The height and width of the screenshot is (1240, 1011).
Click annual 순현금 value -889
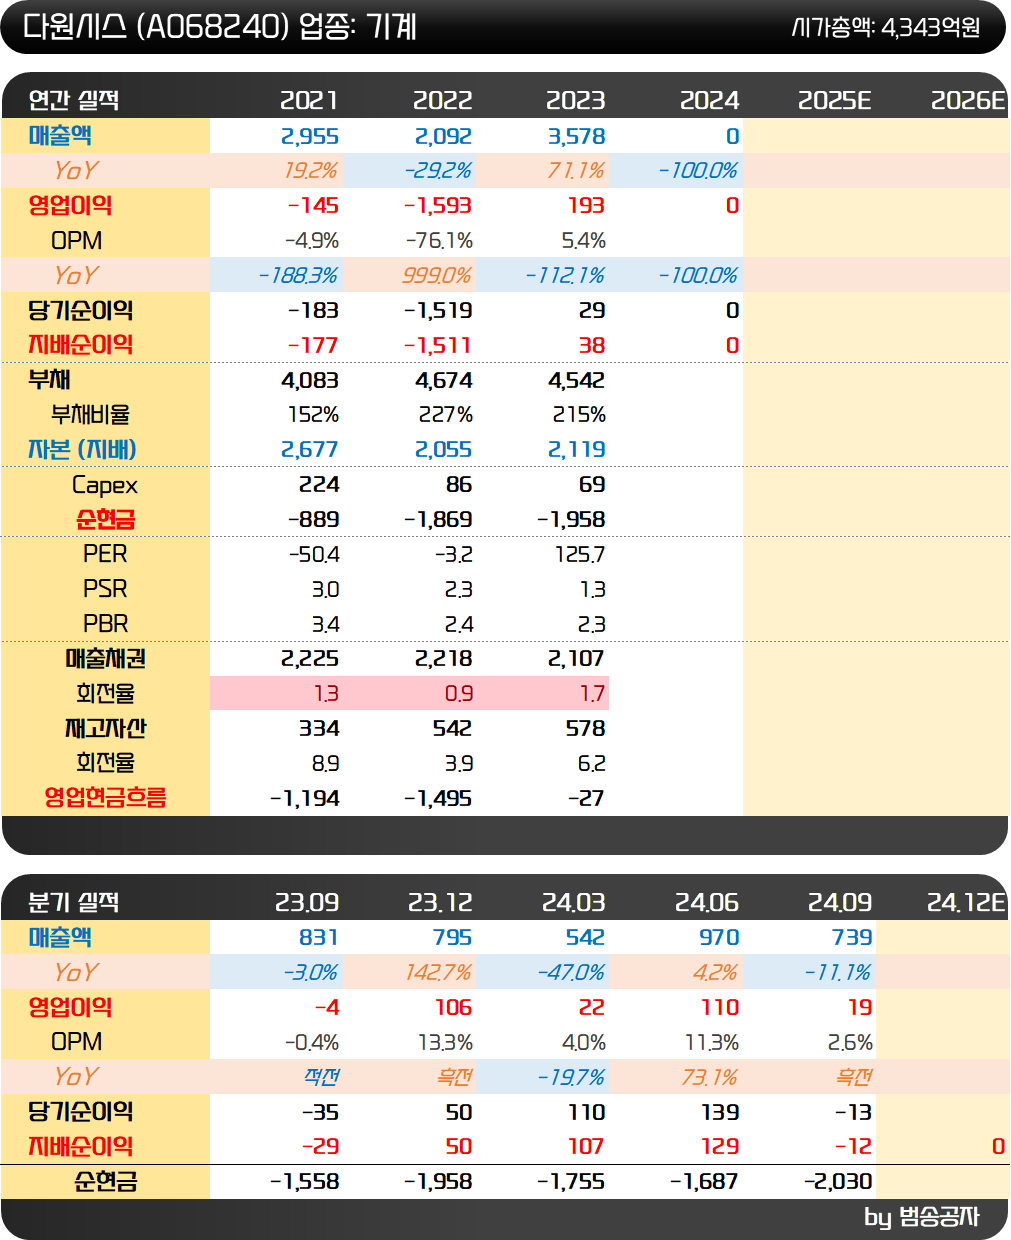[x=313, y=520]
